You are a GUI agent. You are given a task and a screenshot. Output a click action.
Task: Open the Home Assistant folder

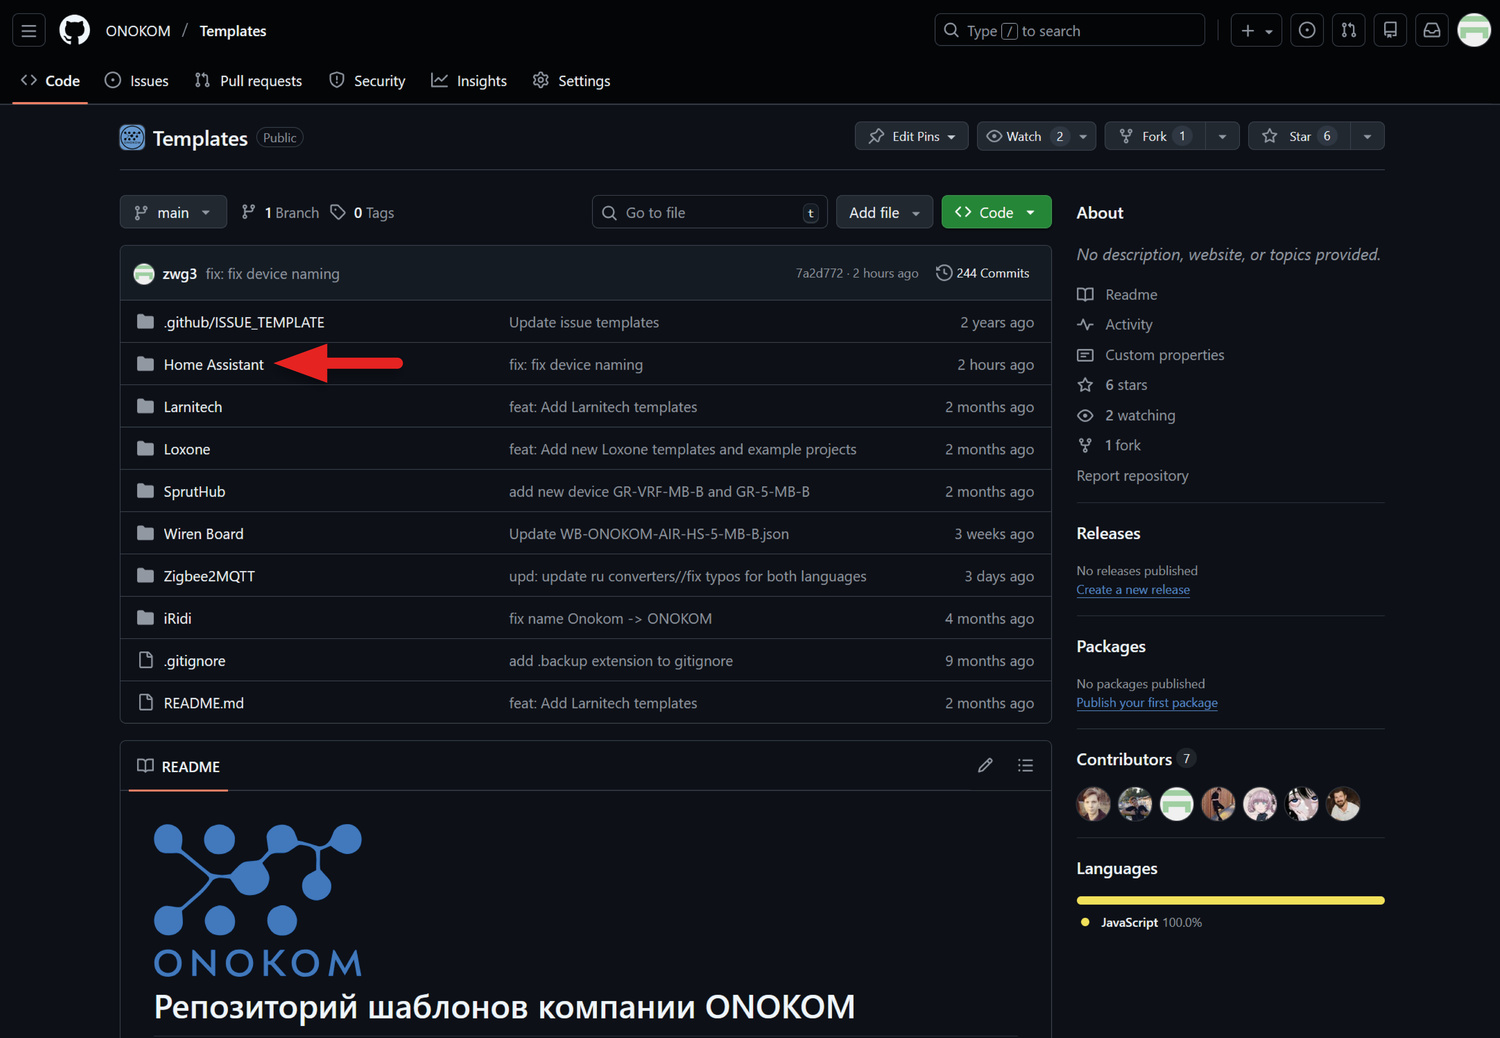(x=214, y=365)
